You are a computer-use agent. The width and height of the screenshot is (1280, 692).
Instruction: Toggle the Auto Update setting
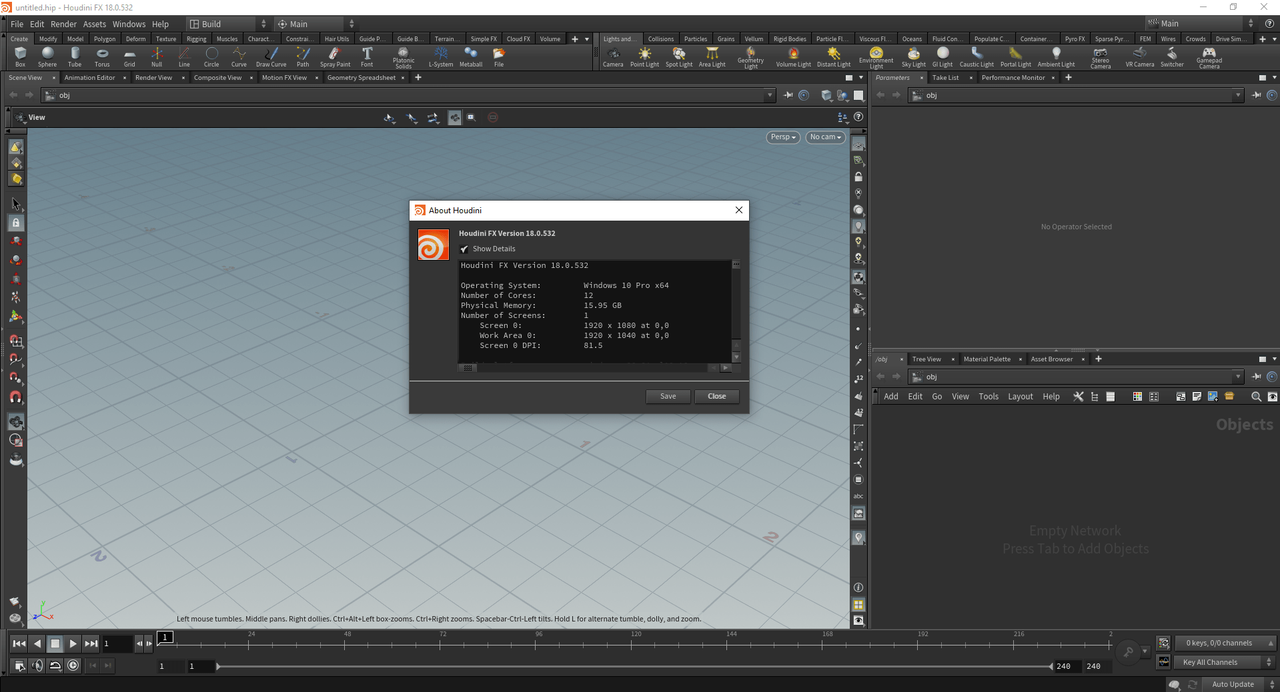pos(1232,684)
